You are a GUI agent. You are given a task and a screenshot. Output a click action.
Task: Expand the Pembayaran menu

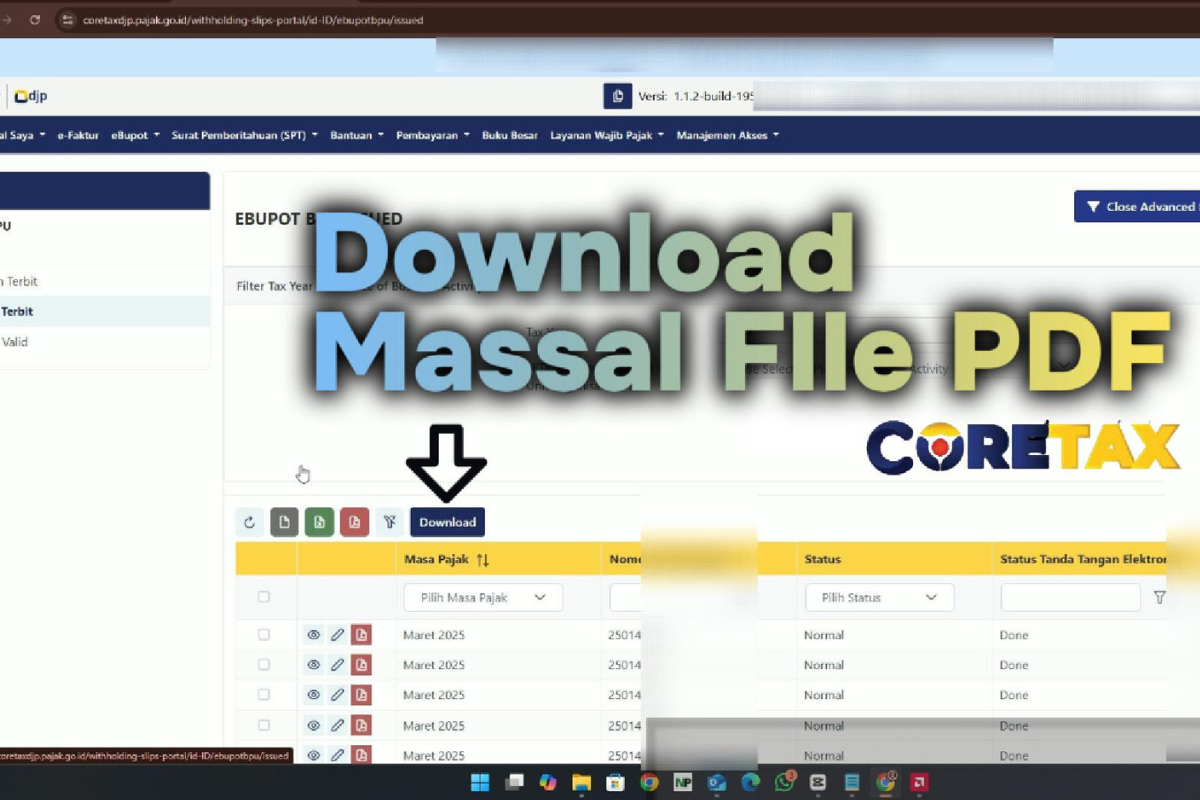[432, 135]
